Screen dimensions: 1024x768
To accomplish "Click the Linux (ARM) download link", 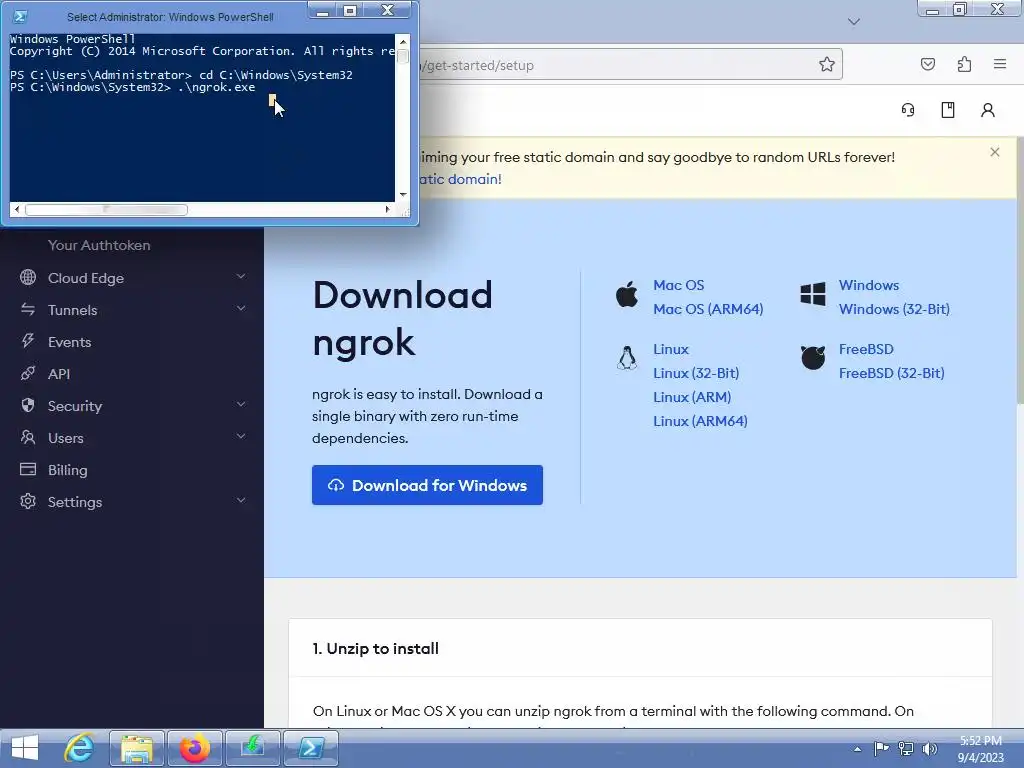I will pos(692,397).
